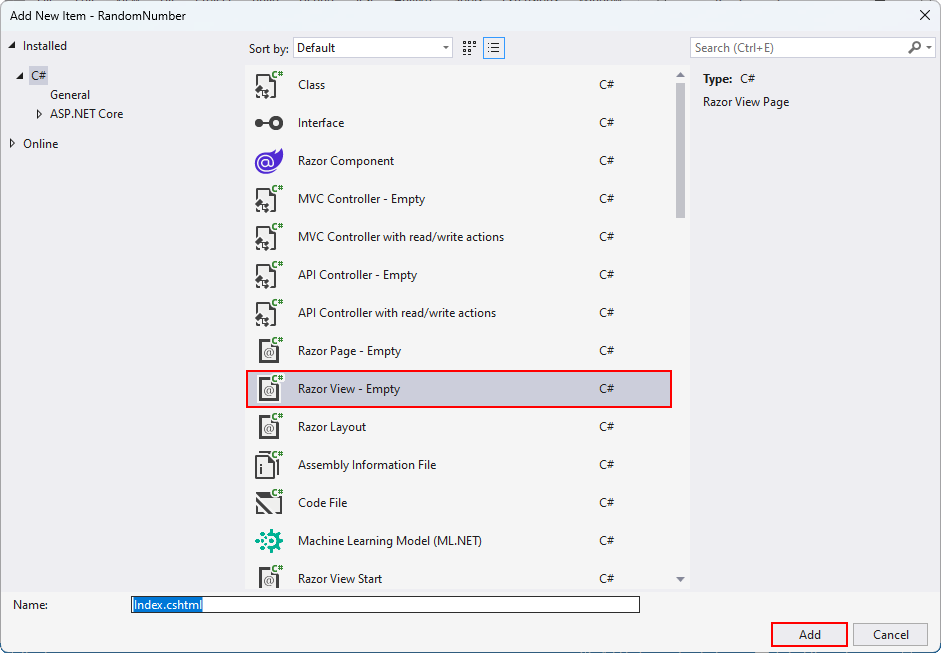Switch to medium icons view
941x653 pixels.
468,47
